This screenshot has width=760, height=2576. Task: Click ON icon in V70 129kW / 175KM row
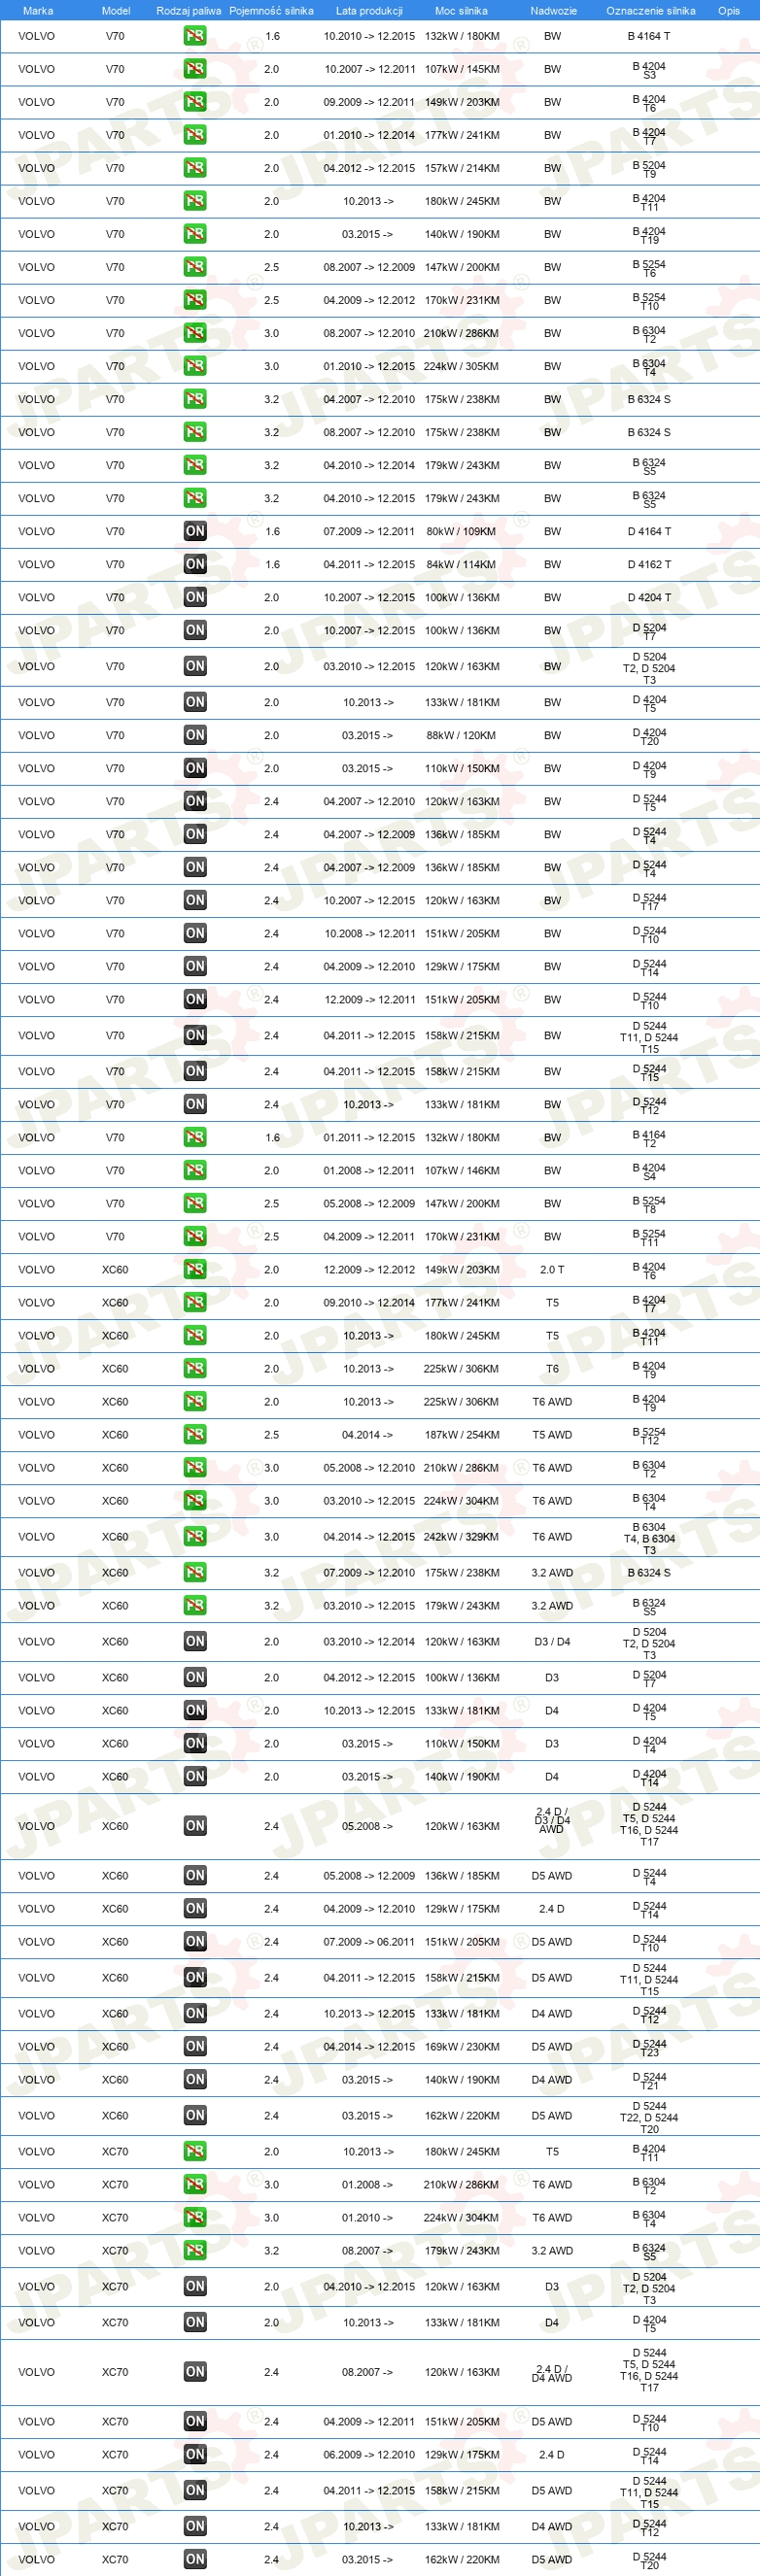point(195,966)
